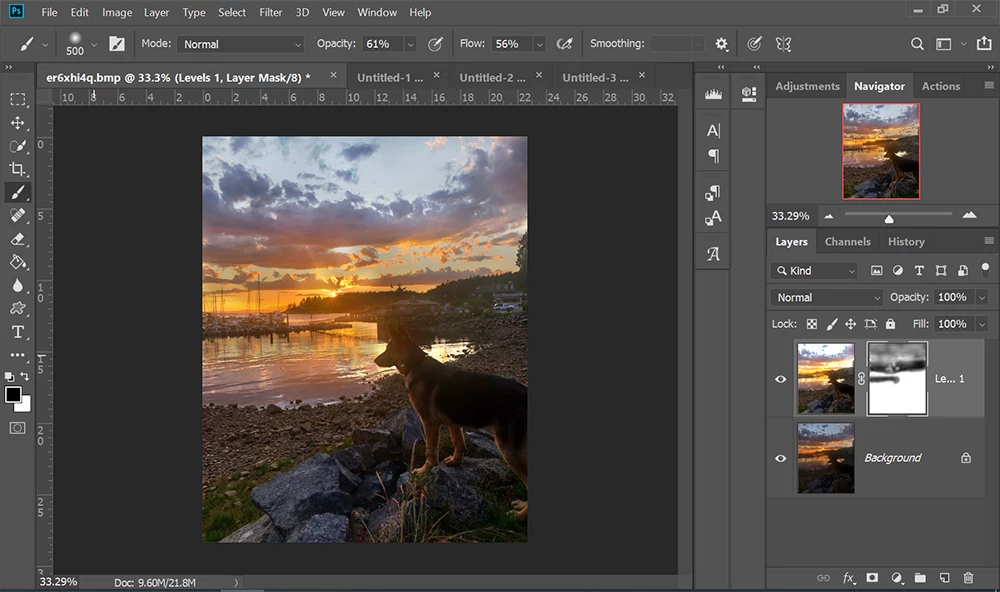Screen dimensions: 1000x592
Task: Open the brush blending Mode dropdown
Action: [241, 44]
